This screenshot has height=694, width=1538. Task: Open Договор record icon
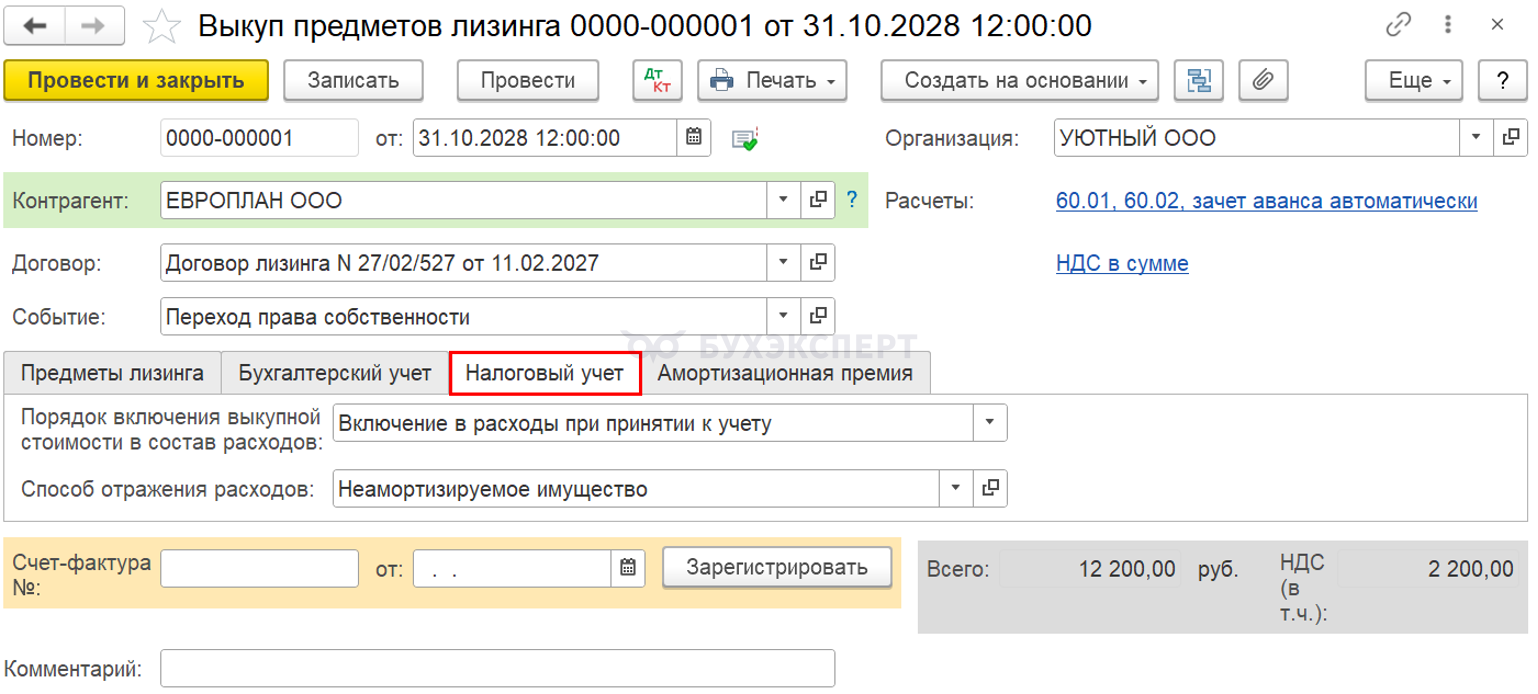pyautogui.click(x=818, y=264)
